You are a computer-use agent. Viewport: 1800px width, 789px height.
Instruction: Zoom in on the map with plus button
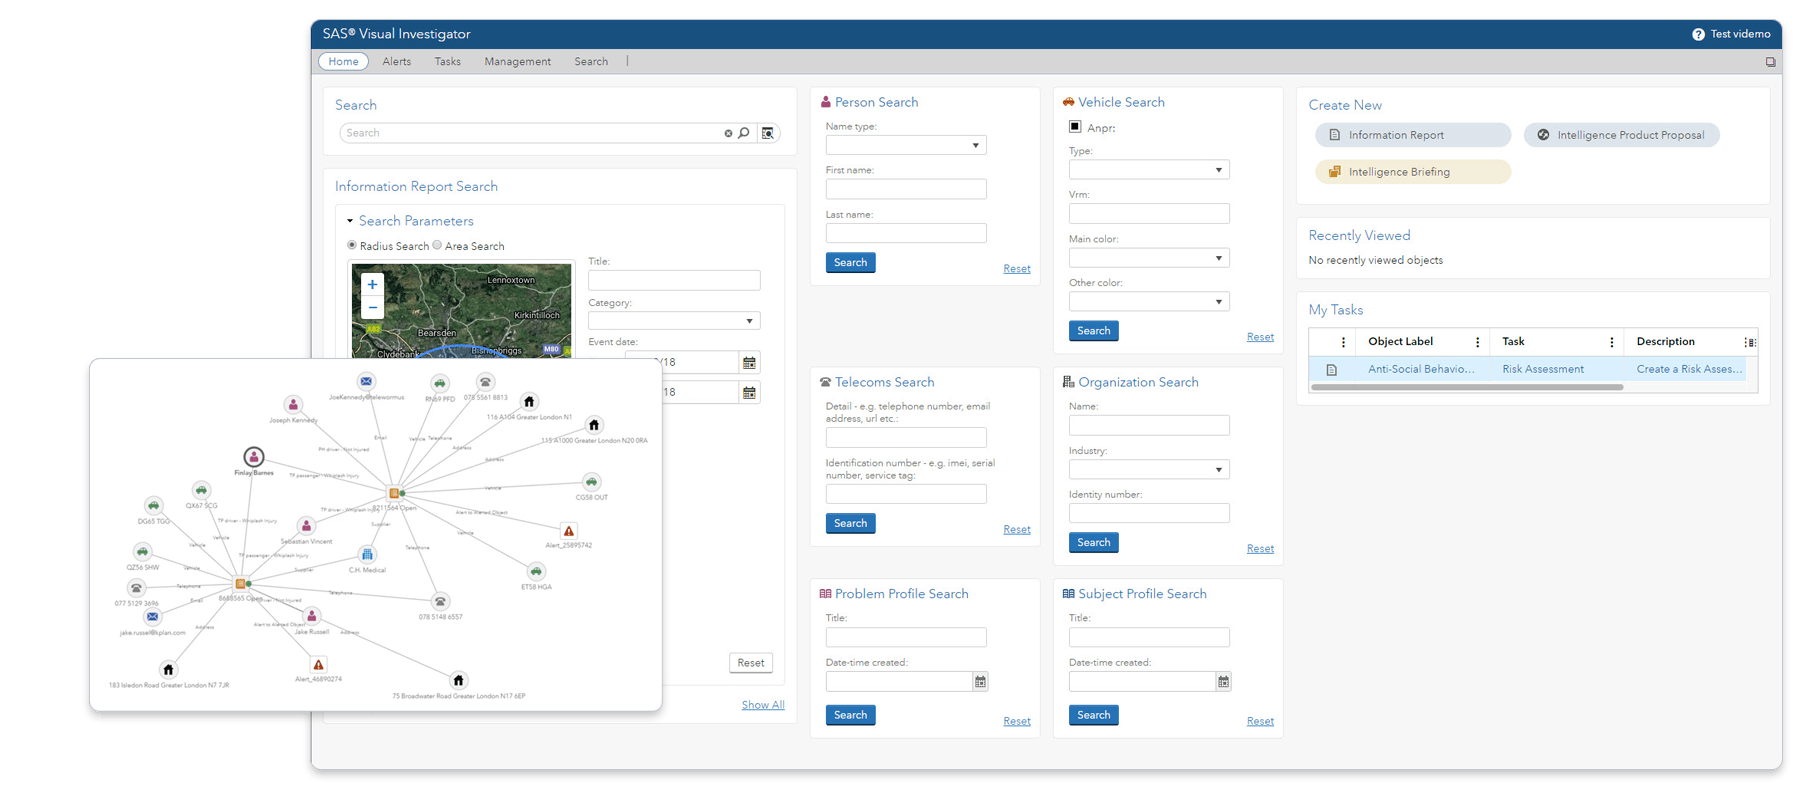[x=372, y=284]
